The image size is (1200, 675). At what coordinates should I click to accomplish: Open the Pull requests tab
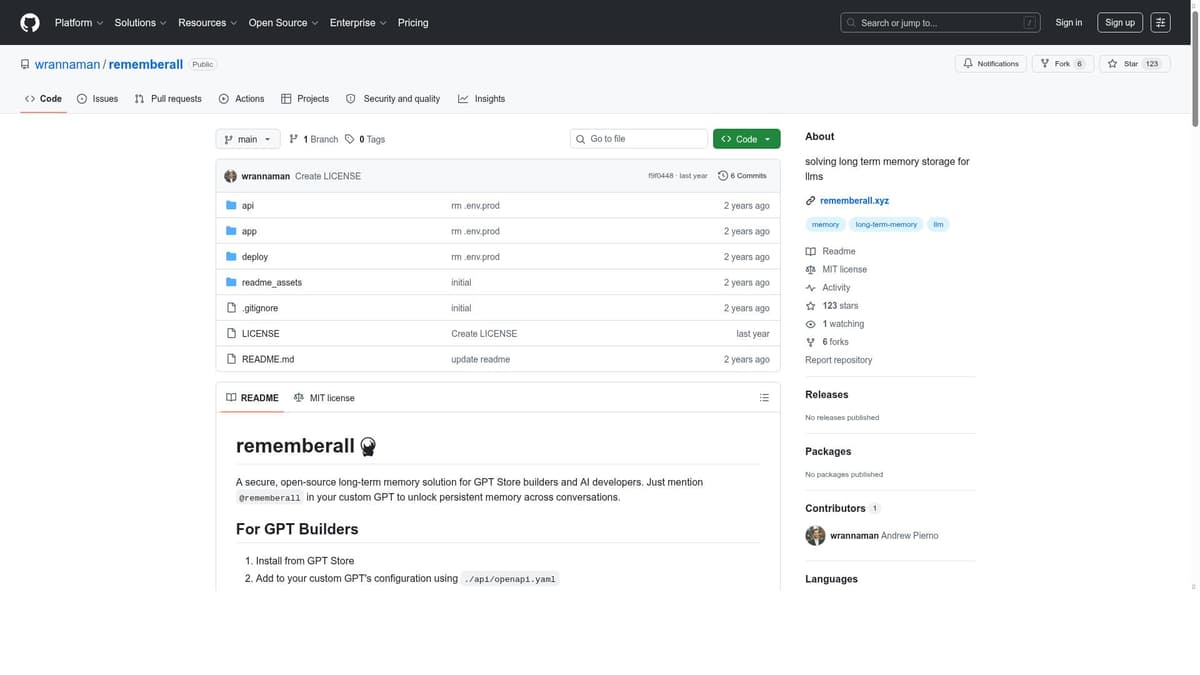(168, 99)
